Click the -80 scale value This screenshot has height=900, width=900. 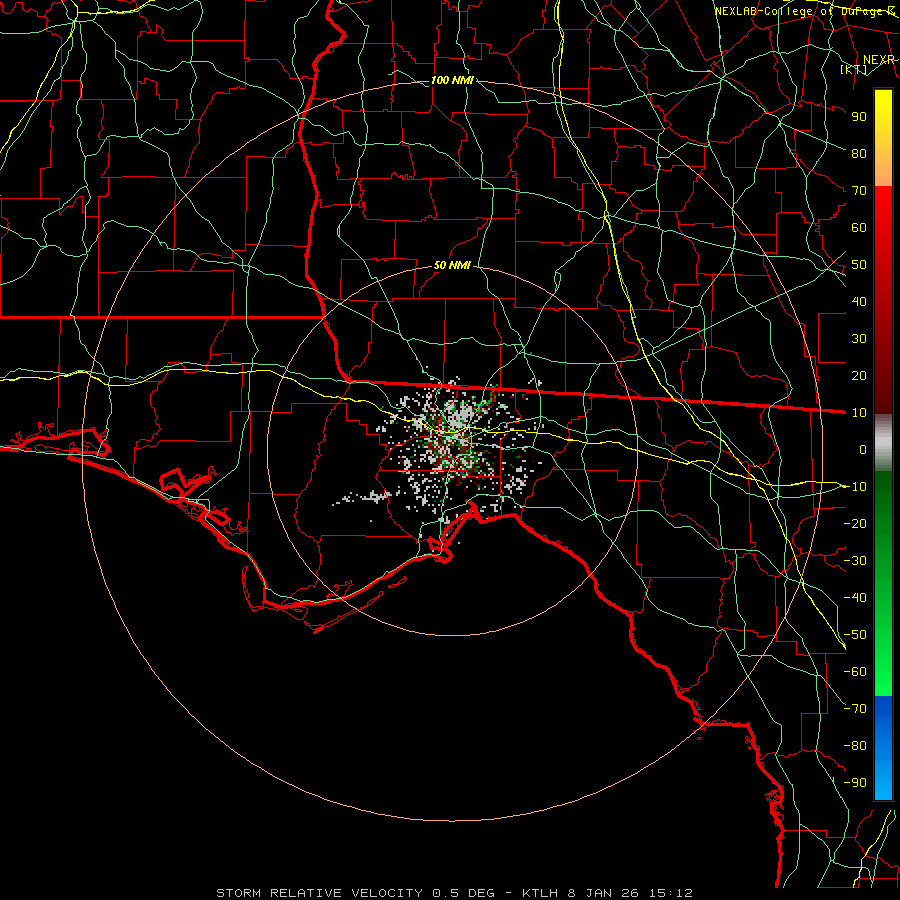855,746
